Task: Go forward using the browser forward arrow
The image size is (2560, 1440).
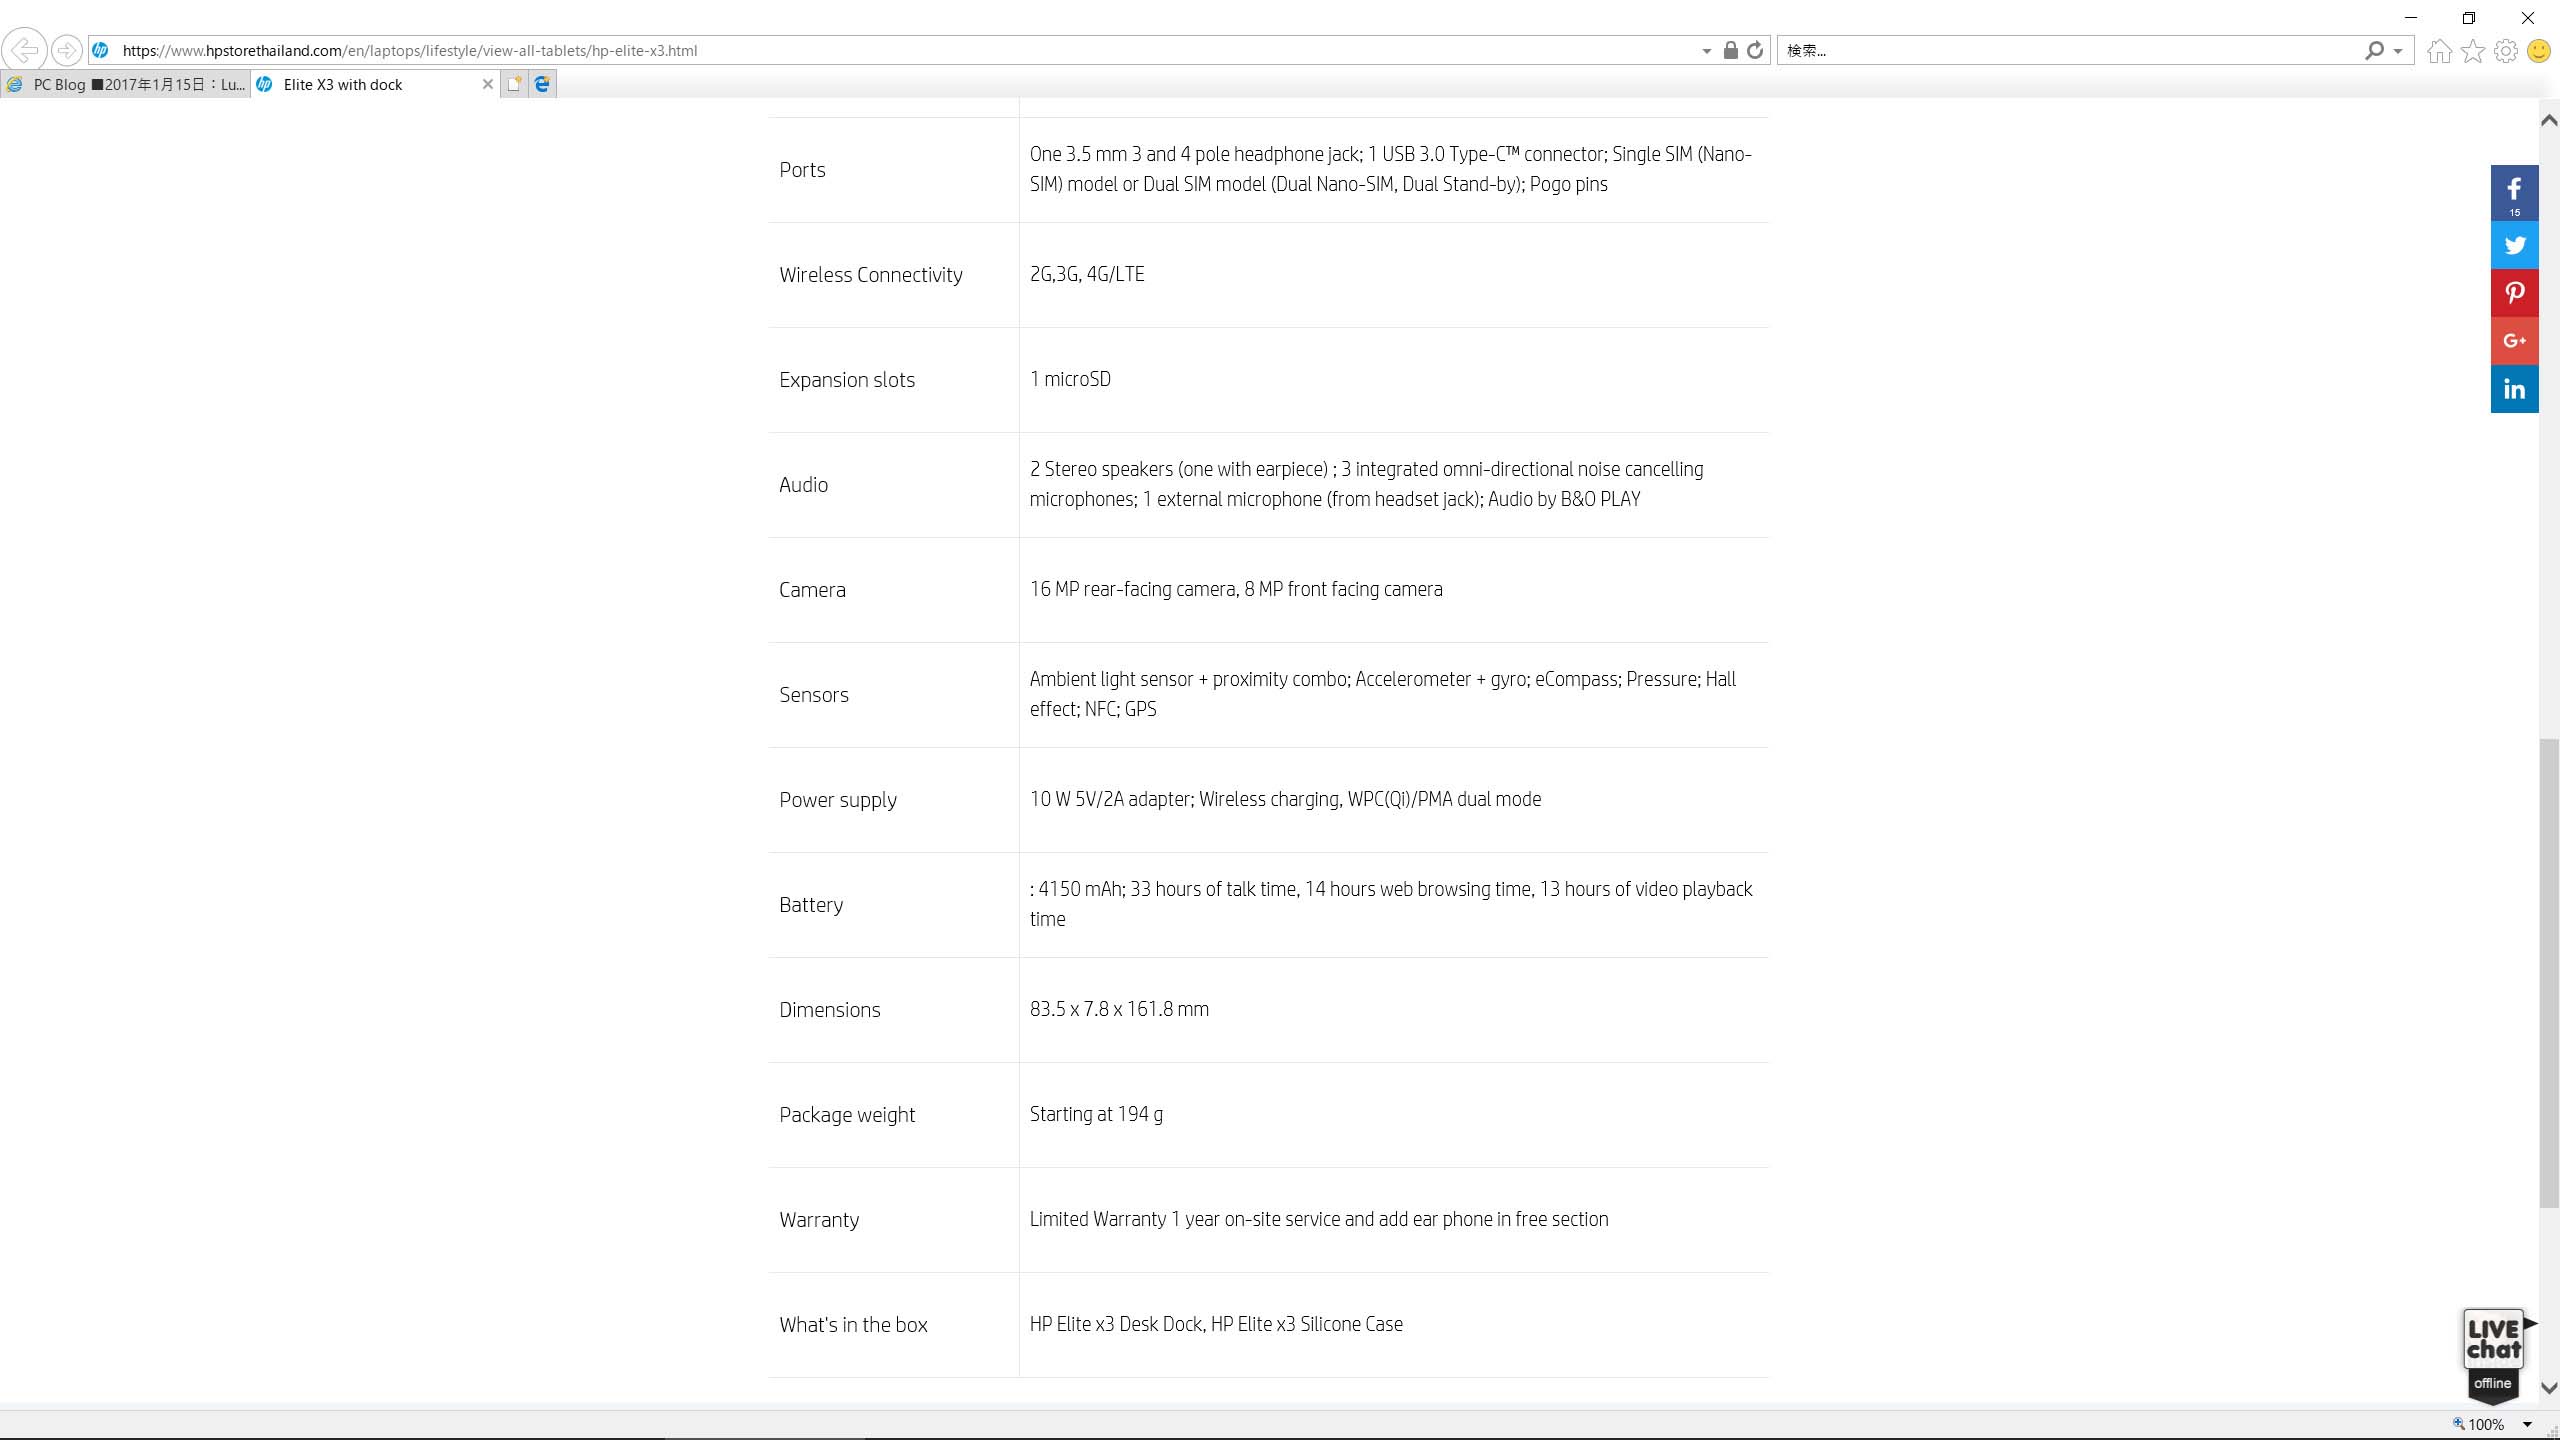Action: point(66,50)
